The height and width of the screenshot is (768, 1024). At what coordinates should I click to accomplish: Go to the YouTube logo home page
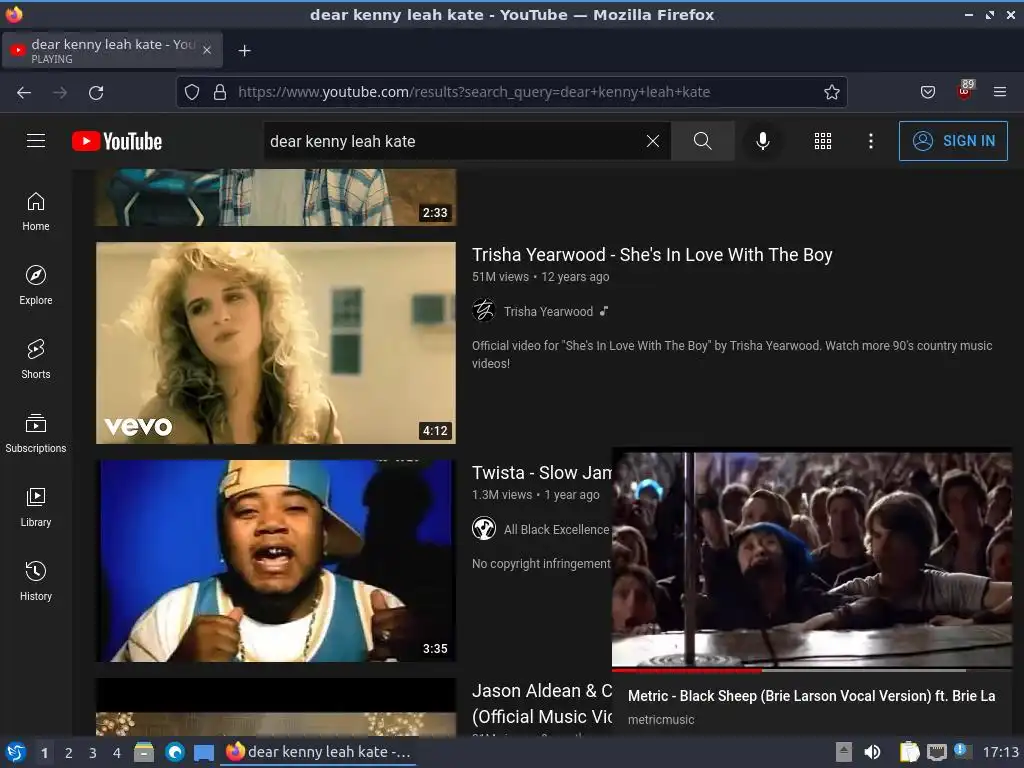pos(117,141)
